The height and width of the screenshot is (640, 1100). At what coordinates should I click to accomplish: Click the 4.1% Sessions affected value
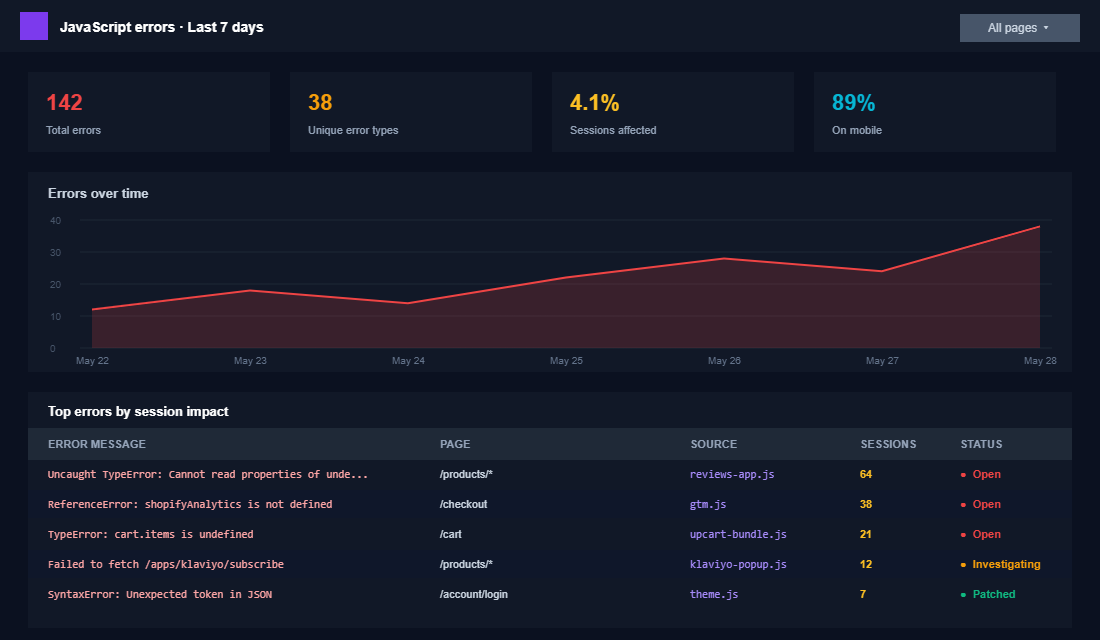pos(594,102)
